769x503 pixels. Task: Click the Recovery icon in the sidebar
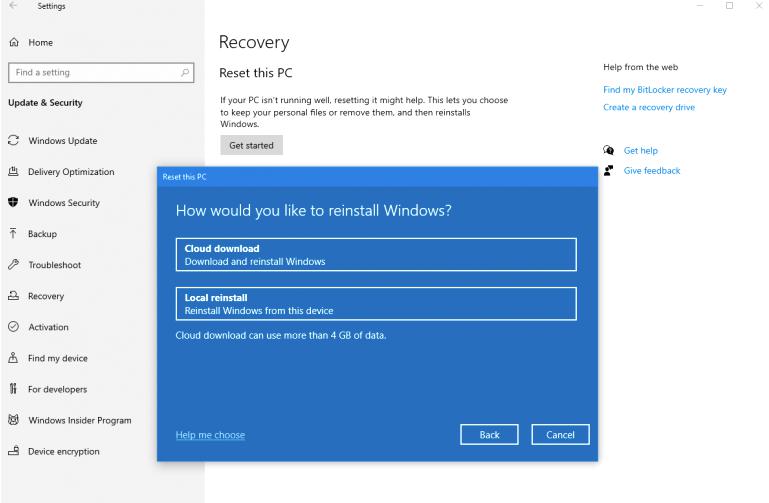(14, 296)
